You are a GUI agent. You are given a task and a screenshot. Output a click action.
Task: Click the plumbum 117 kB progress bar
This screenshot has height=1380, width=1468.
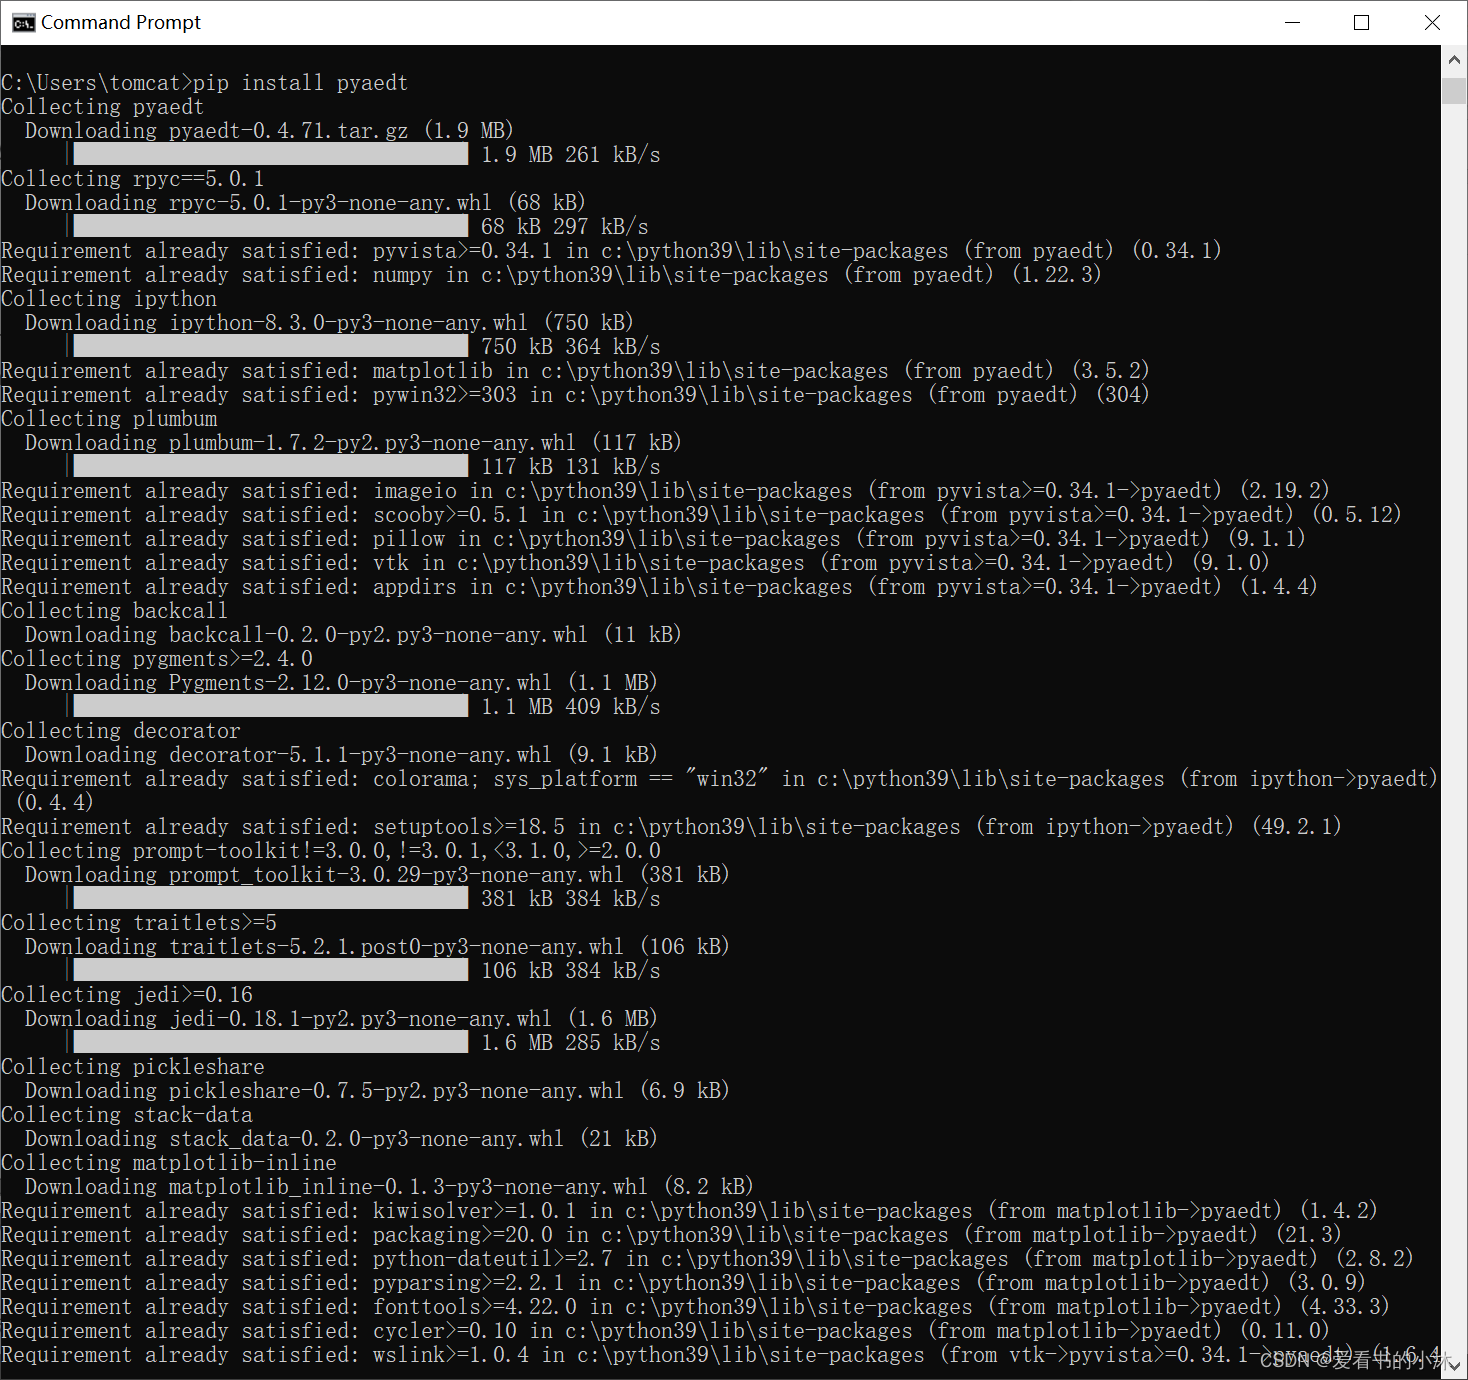pyautogui.click(x=270, y=466)
